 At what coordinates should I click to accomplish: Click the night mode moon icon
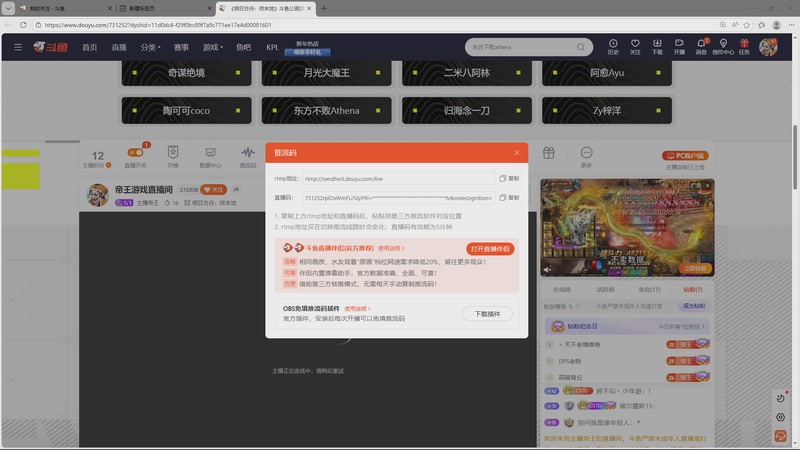780,398
